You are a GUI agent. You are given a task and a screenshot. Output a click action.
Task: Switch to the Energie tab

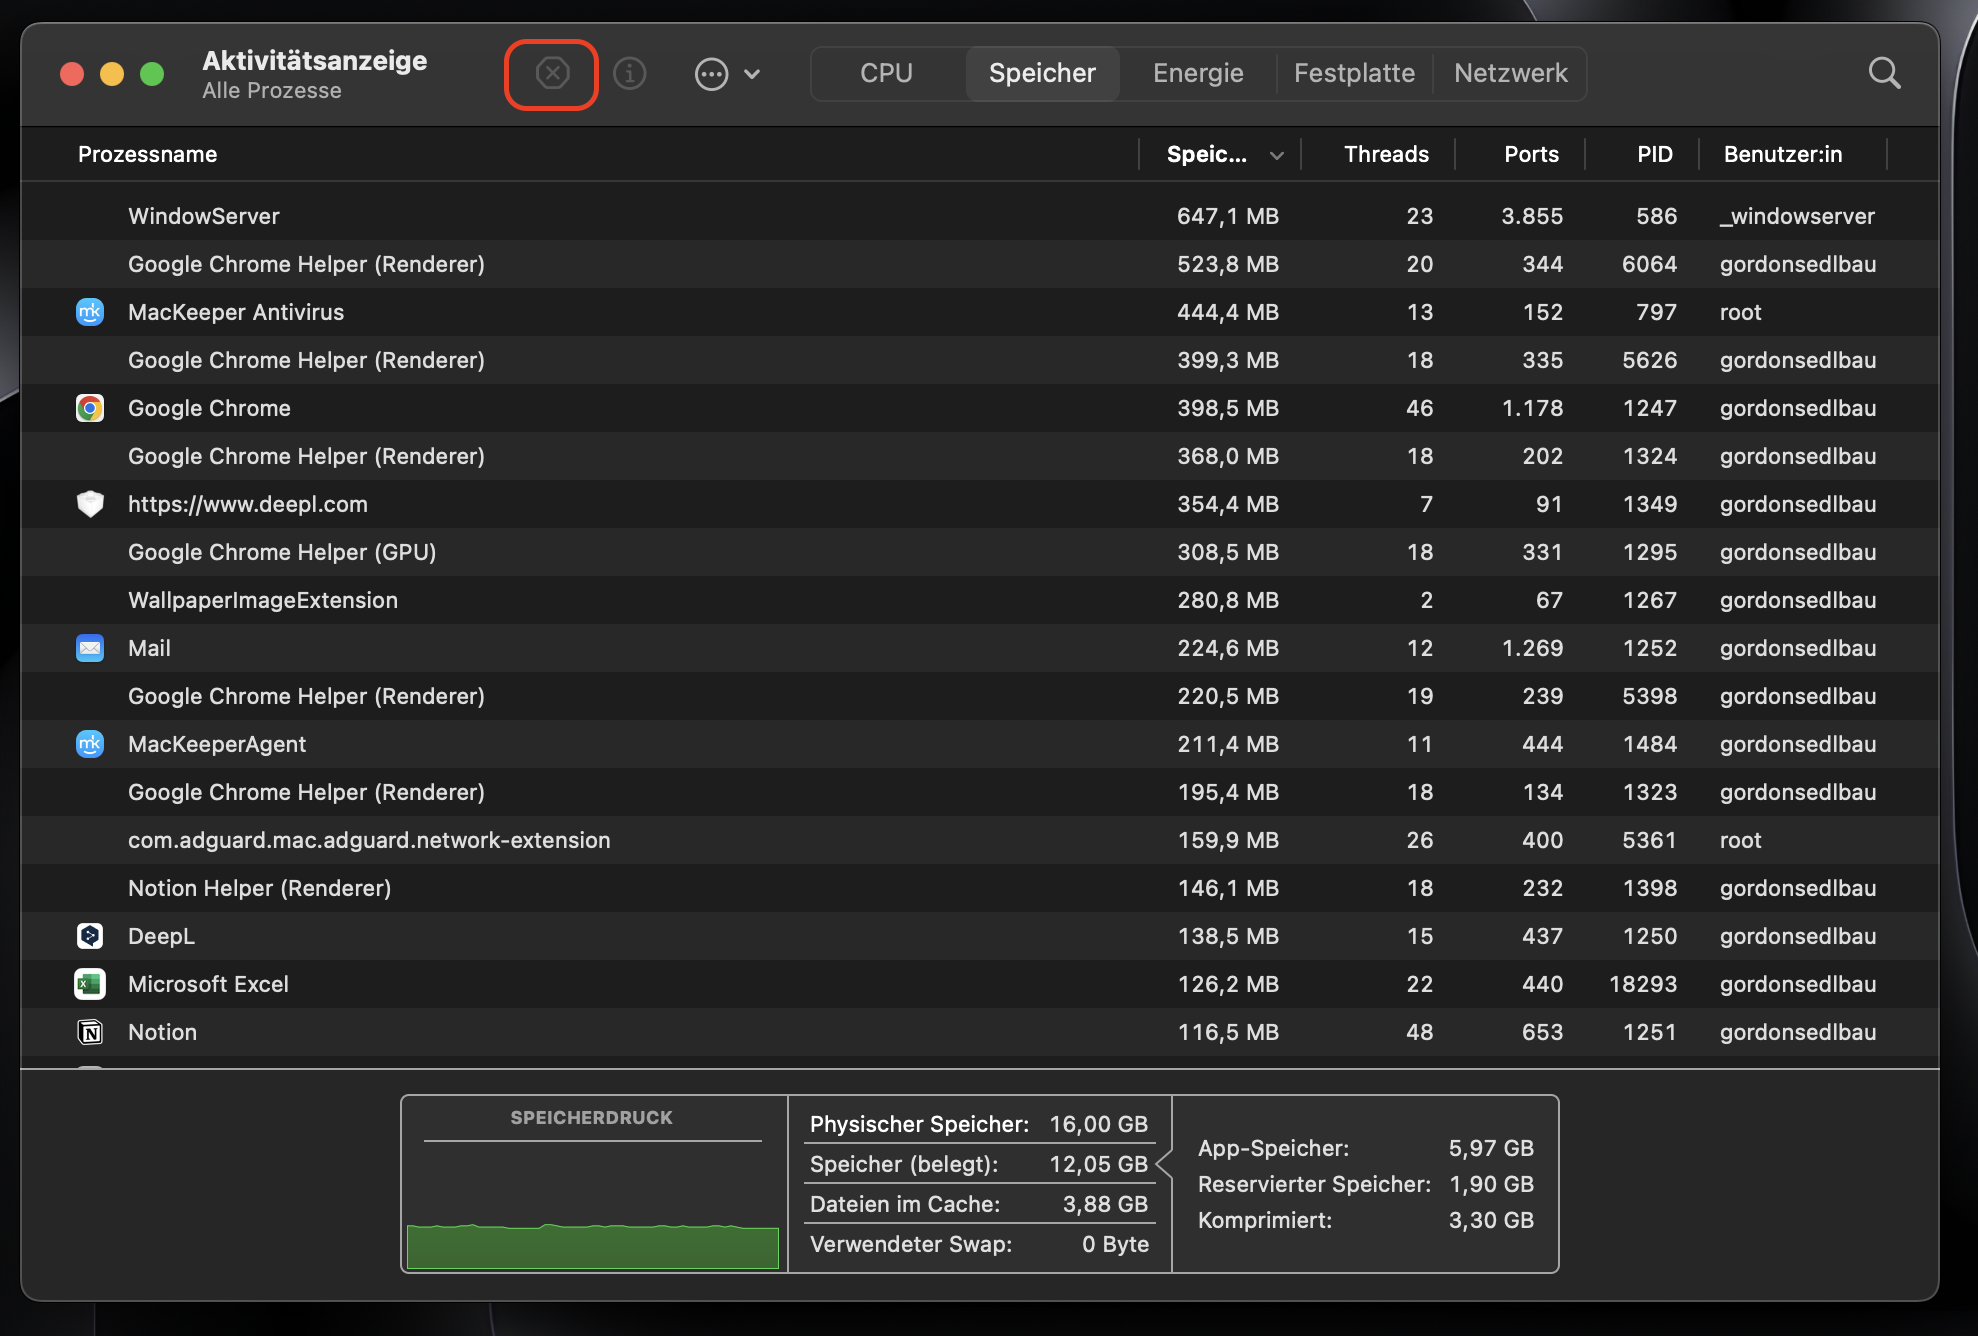pyautogui.click(x=1197, y=73)
